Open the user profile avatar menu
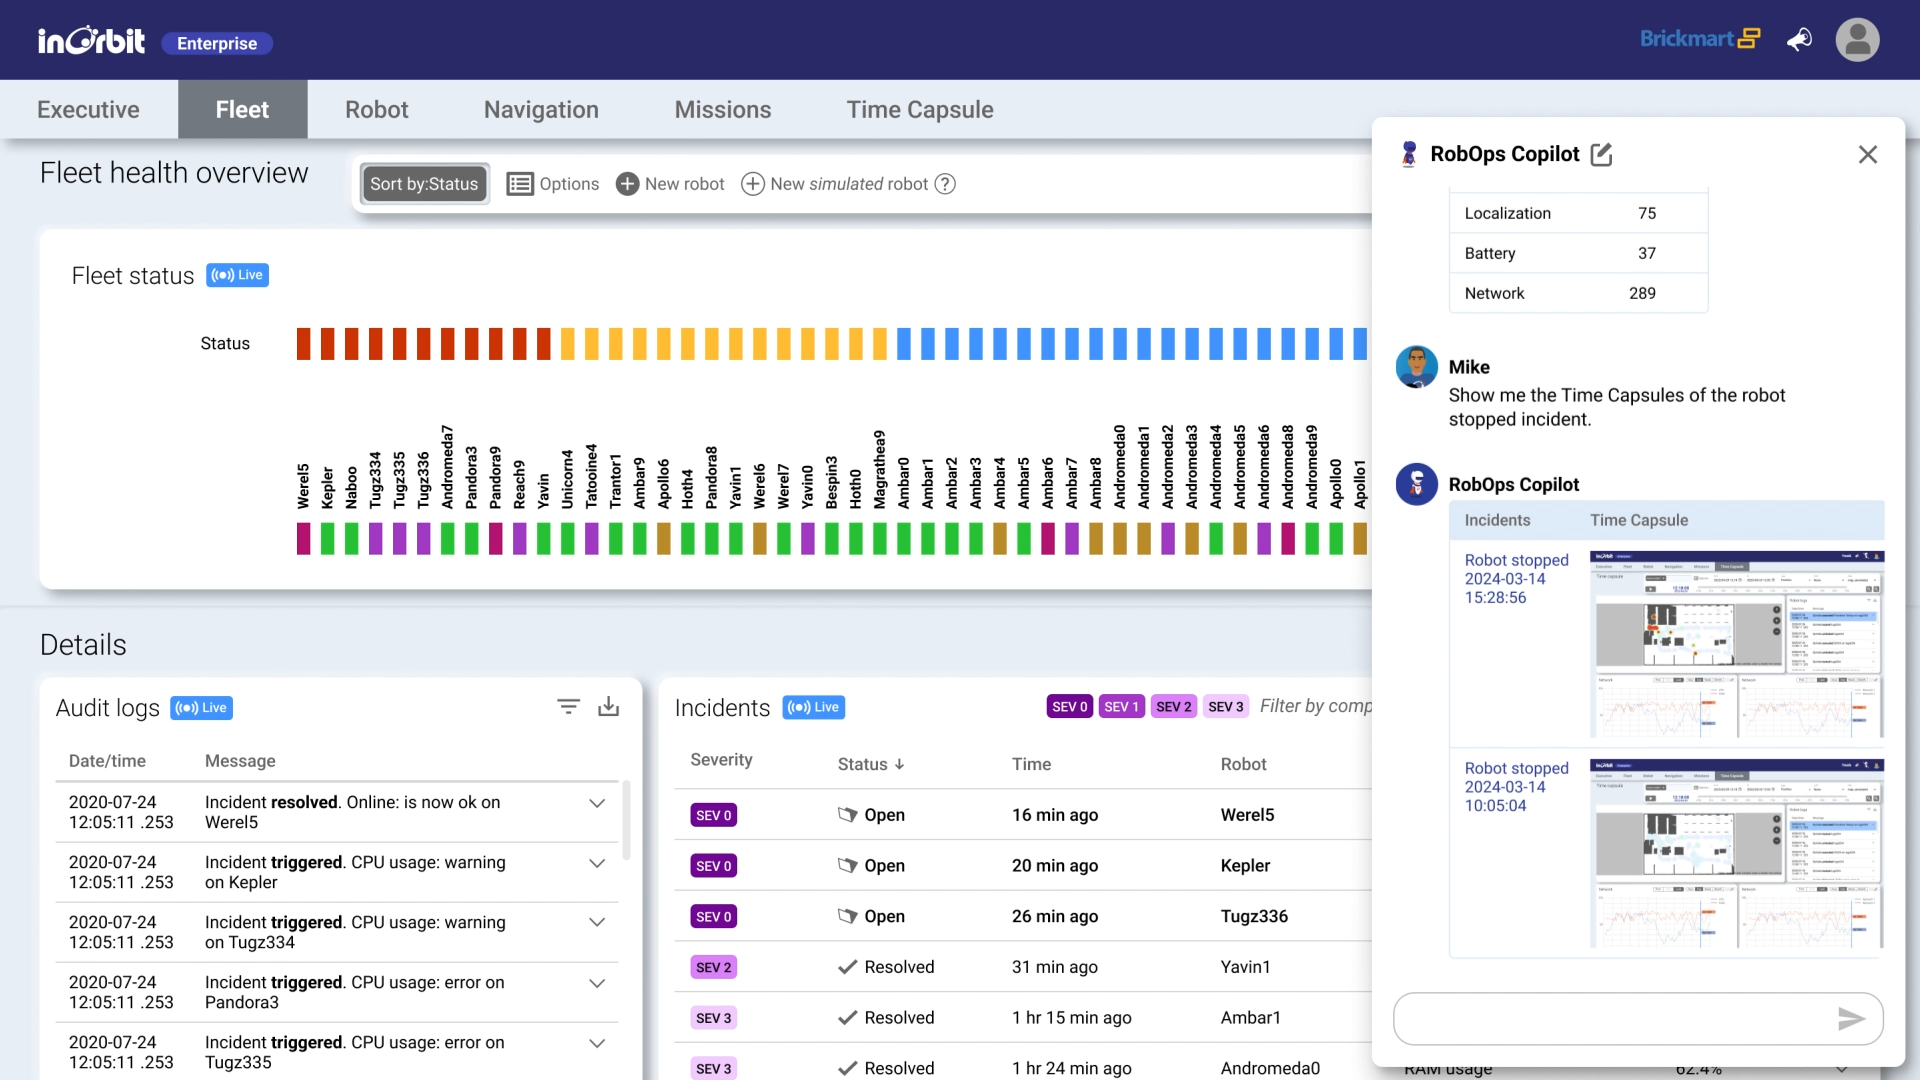Viewport: 1920px width, 1080px height. (x=1857, y=40)
